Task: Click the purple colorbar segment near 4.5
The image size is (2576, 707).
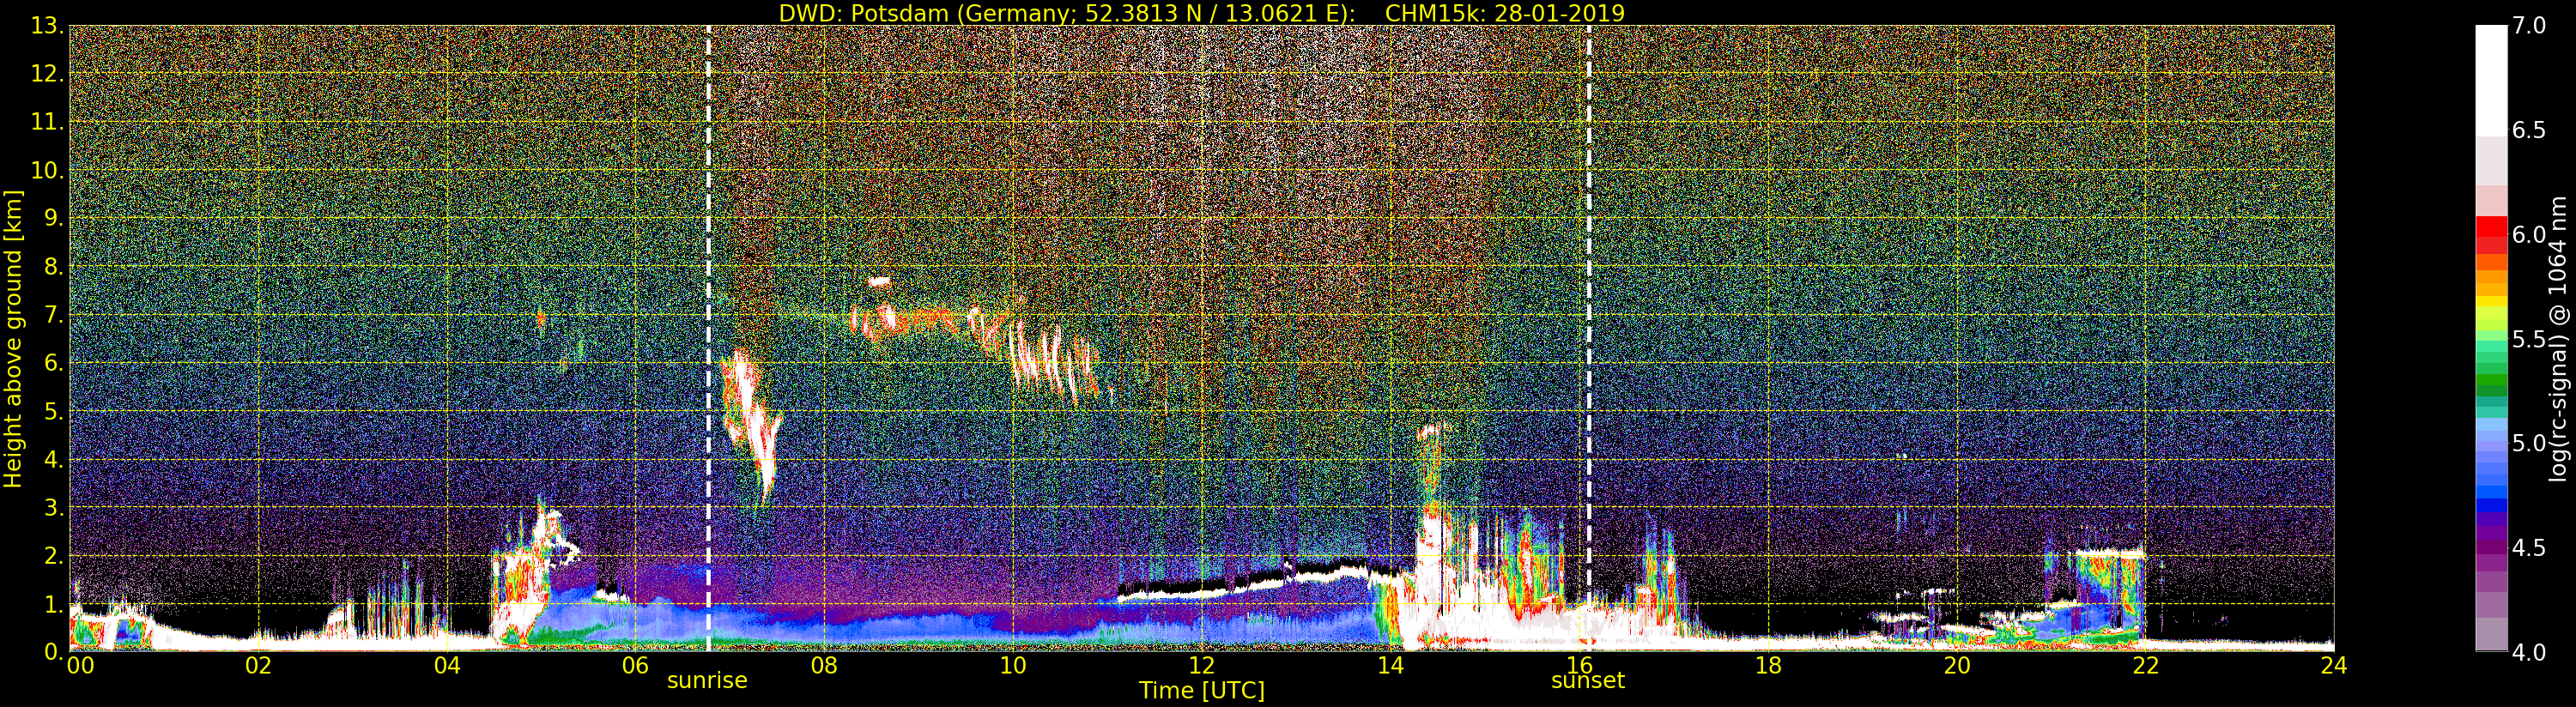Action: [x=2491, y=548]
